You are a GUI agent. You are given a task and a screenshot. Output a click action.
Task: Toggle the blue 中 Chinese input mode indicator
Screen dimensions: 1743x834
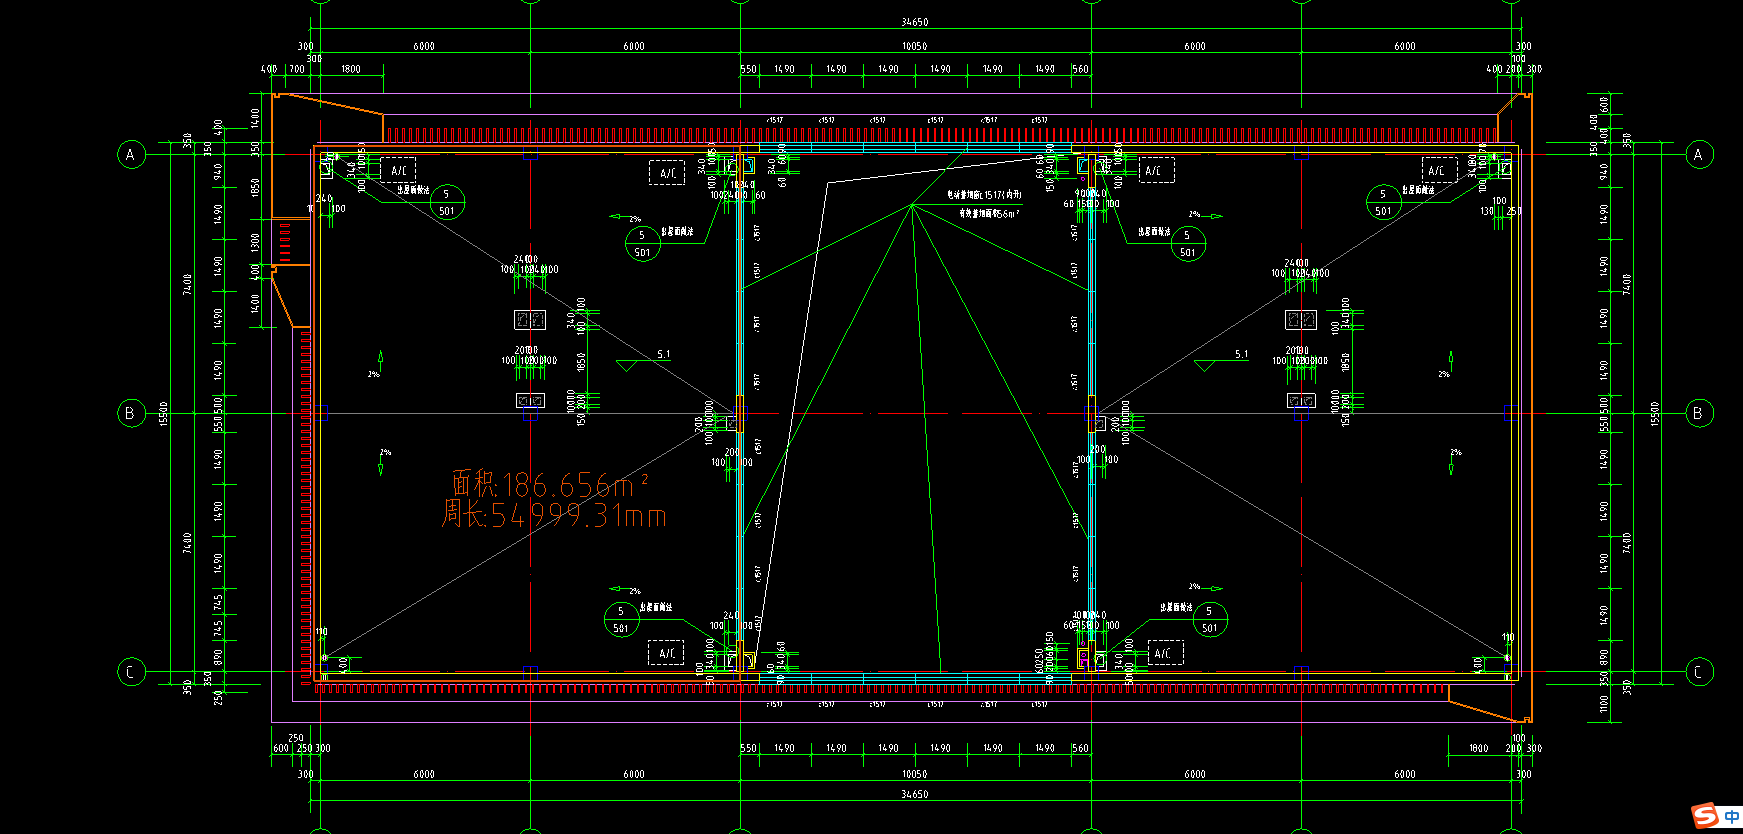(1731, 817)
